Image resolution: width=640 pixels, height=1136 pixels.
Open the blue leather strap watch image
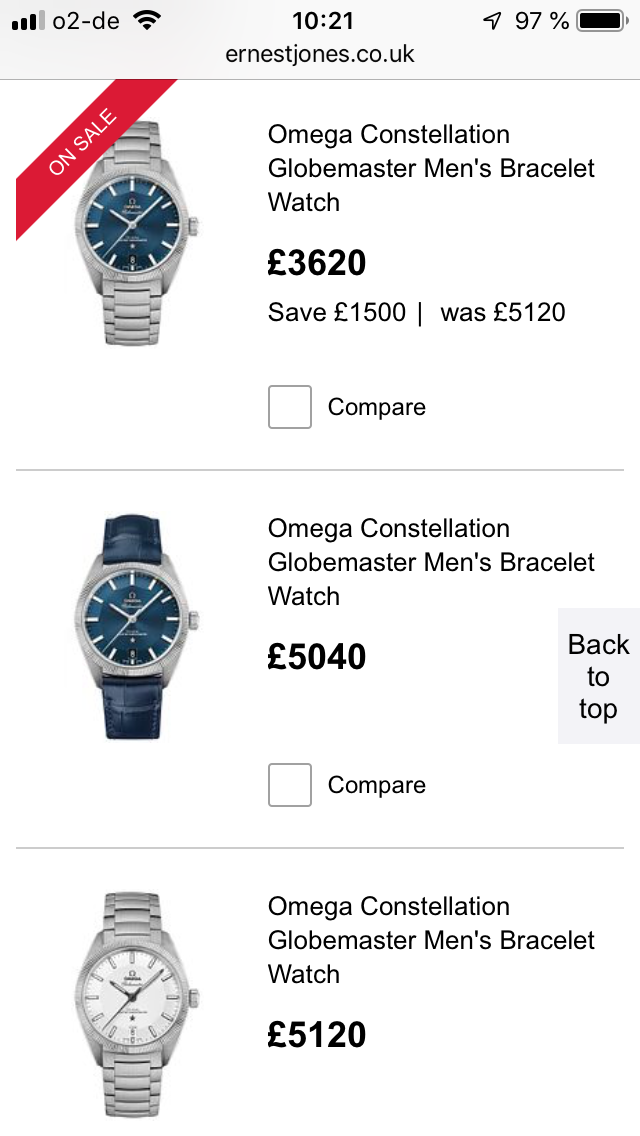pos(133,627)
